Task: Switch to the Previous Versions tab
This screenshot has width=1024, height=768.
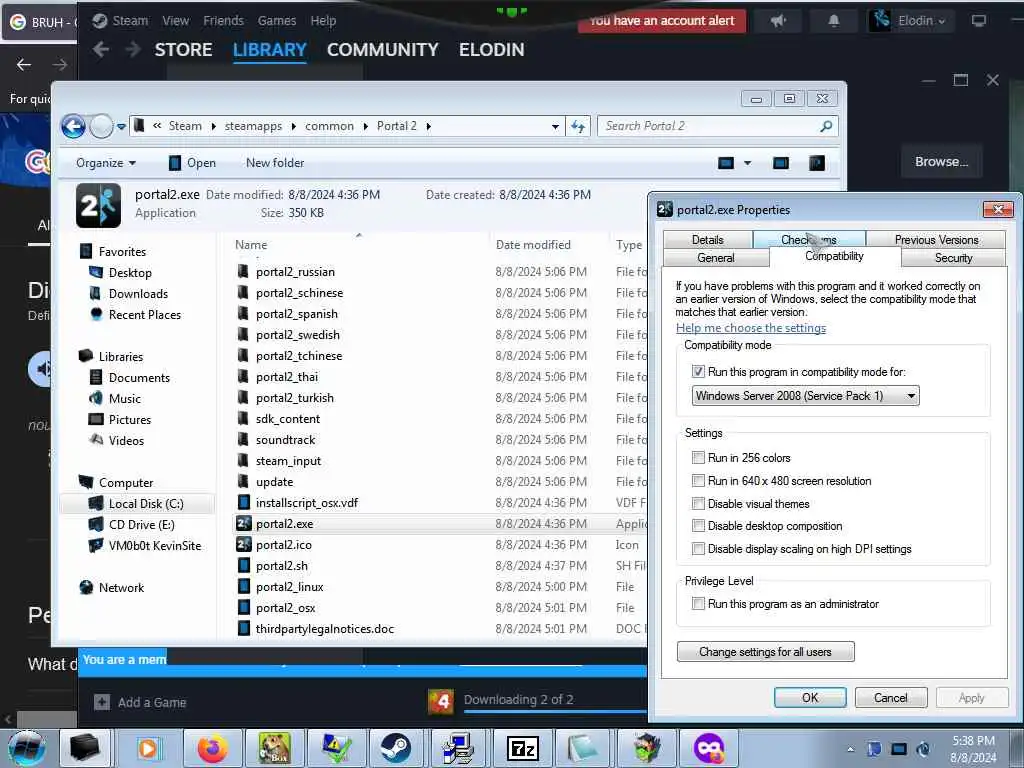Action: 936,240
